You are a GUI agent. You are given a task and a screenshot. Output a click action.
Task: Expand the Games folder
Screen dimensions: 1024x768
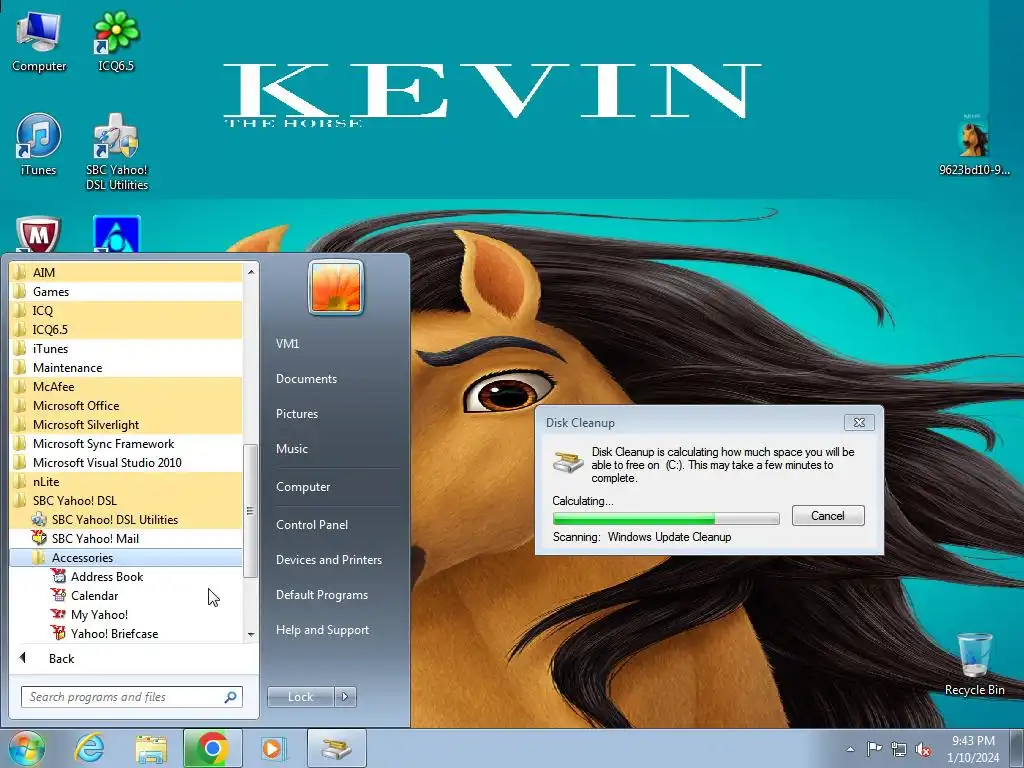point(126,291)
